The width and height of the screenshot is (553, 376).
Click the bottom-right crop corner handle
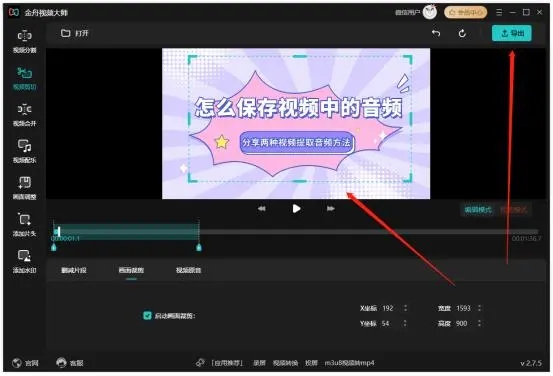tap(408, 178)
